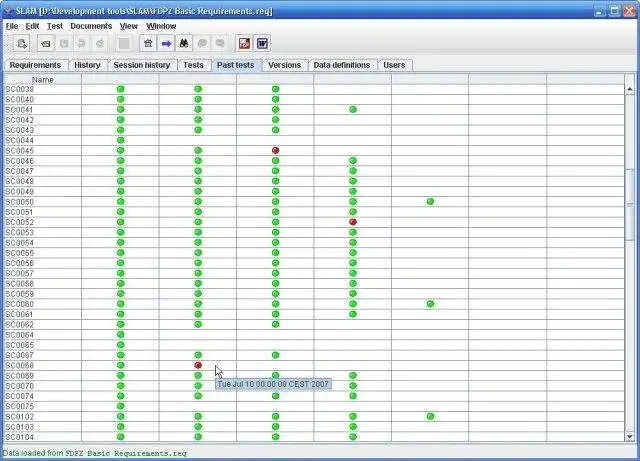Select the SC0067 row name
Screen dimensions: 640x461
click(x=20, y=355)
